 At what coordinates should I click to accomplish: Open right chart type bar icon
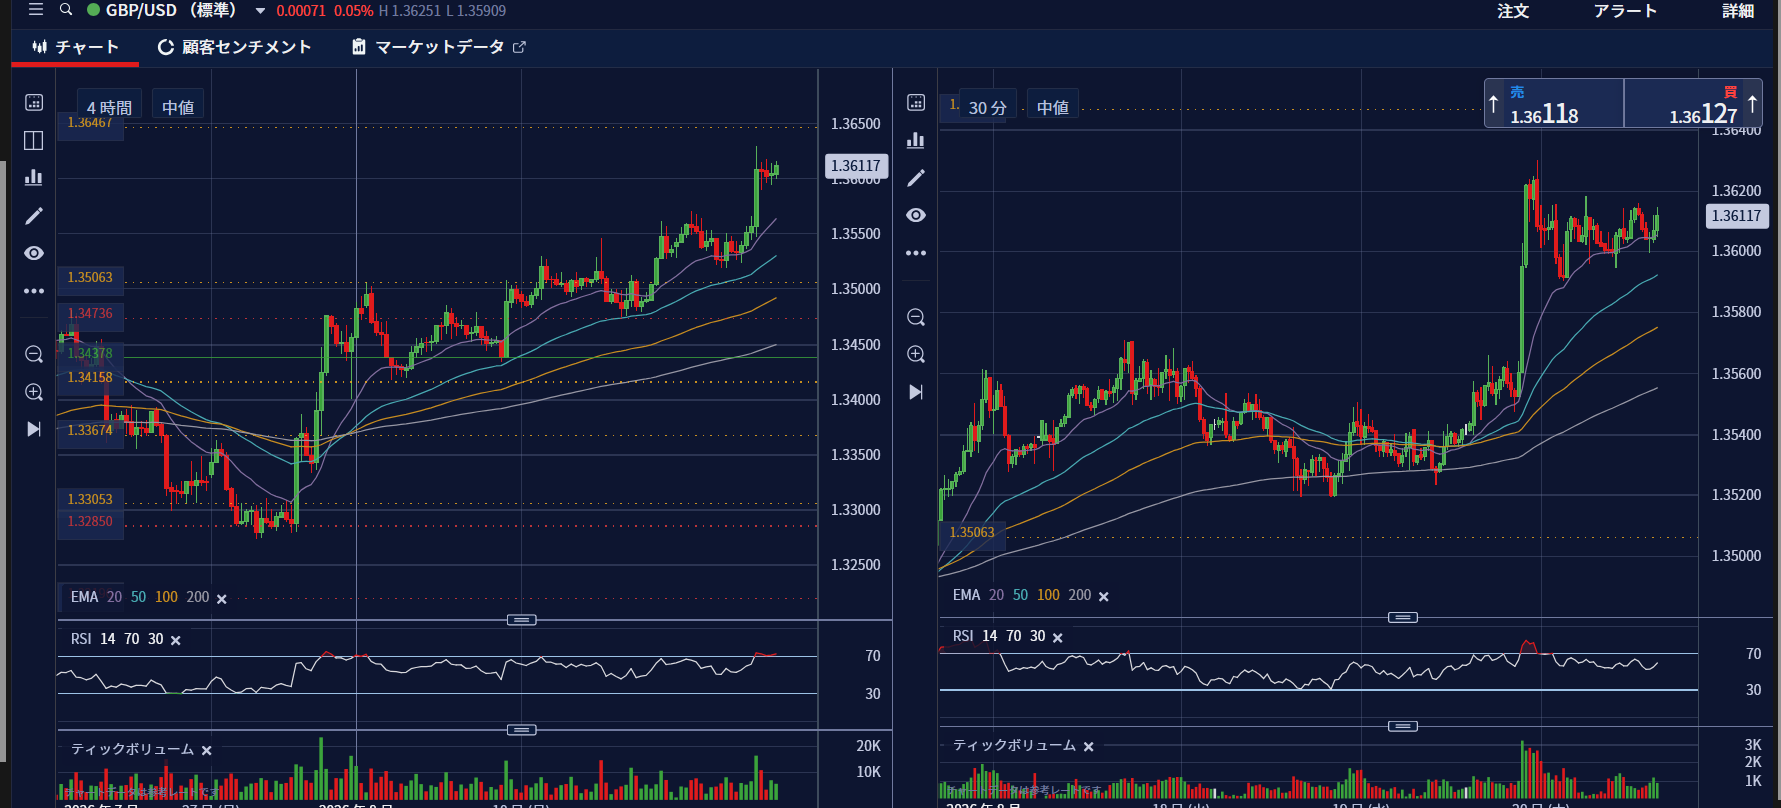(x=916, y=140)
